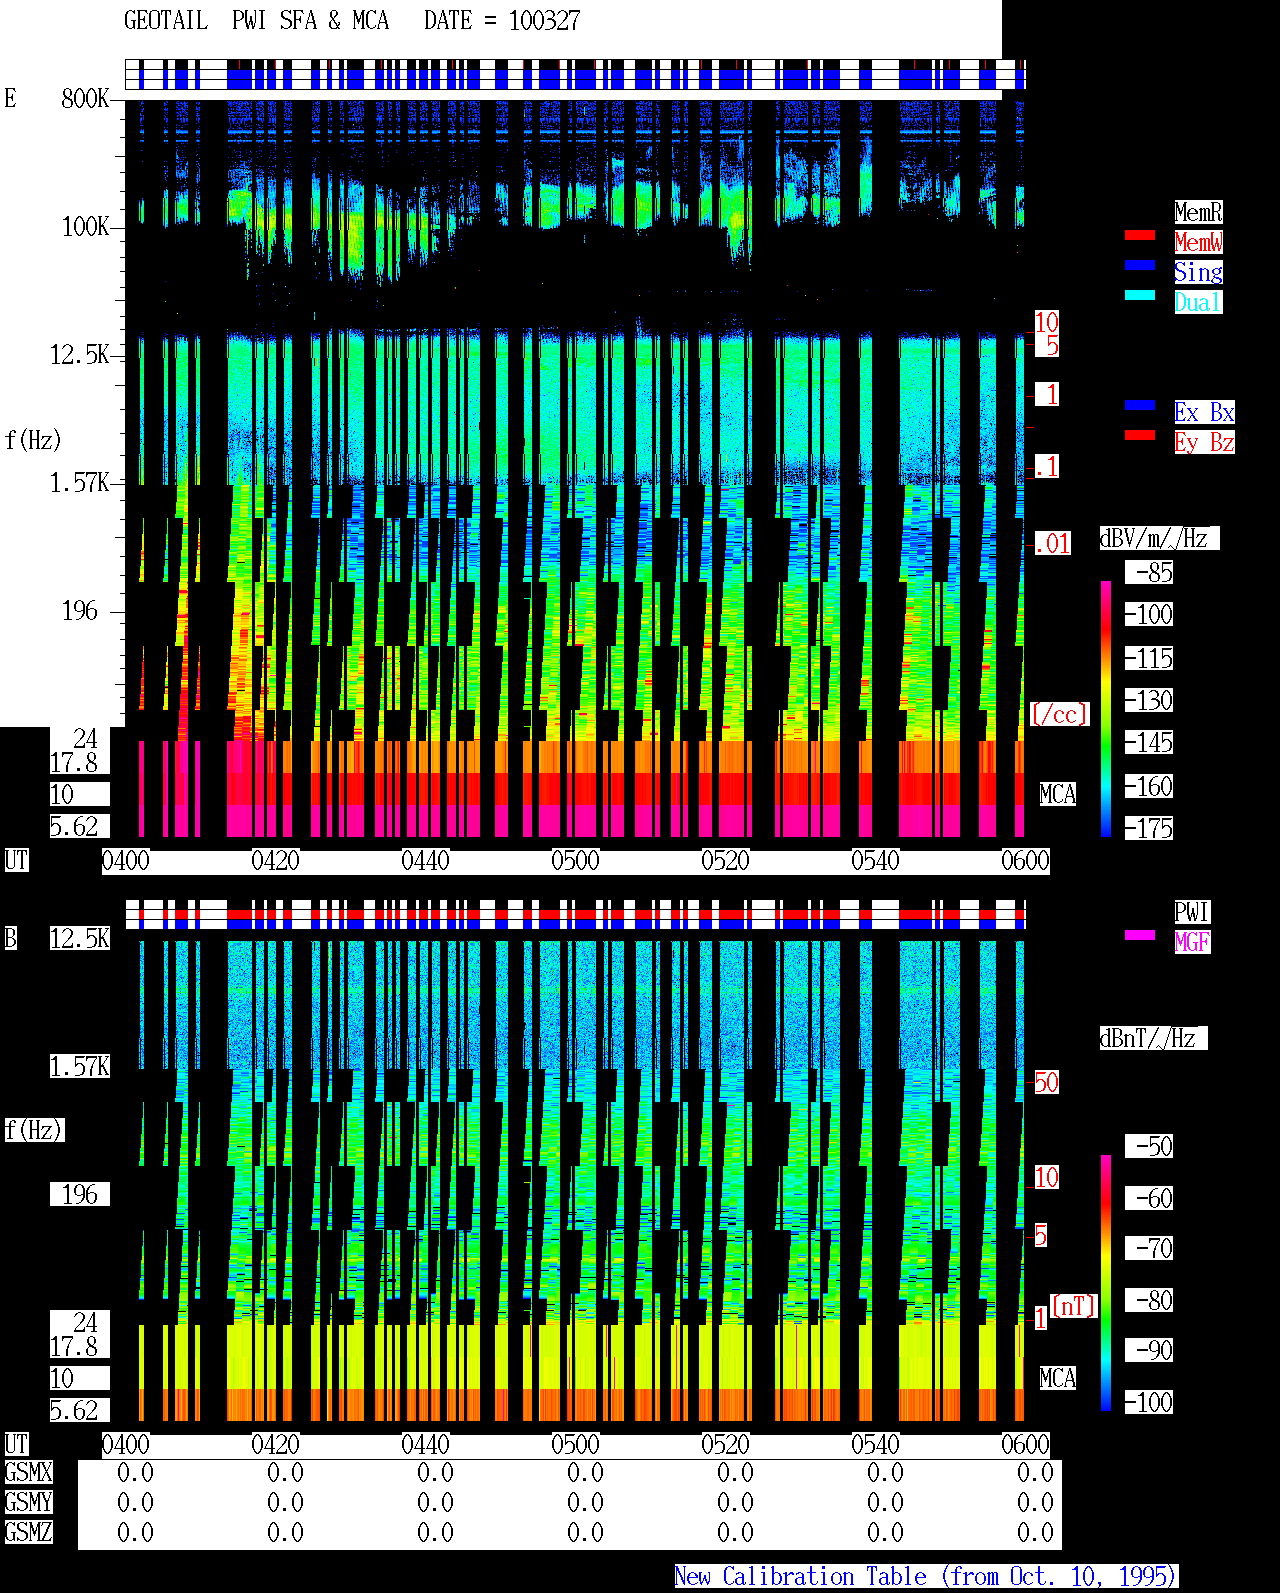This screenshot has width=1280, height=1593.
Task: Click the 800K frequency axis label
Action: click(x=85, y=98)
